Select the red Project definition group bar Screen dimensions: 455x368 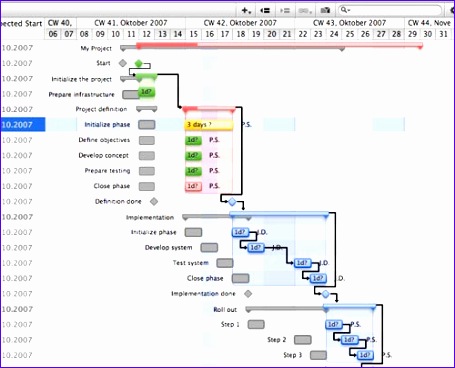(x=209, y=109)
